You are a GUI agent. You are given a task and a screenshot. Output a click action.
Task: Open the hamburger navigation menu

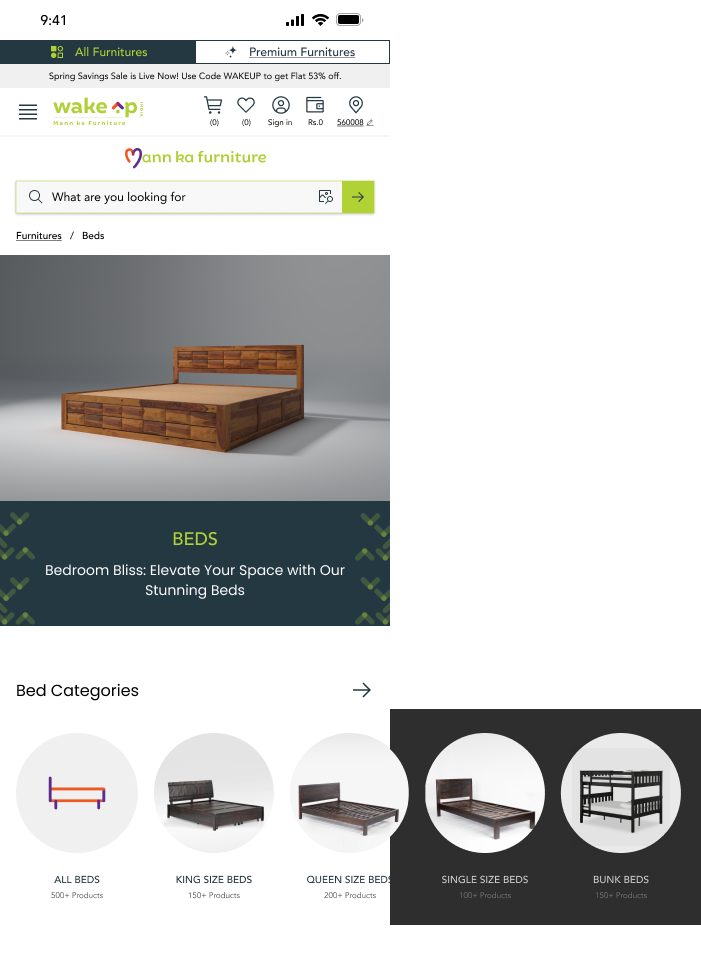pyautogui.click(x=28, y=112)
